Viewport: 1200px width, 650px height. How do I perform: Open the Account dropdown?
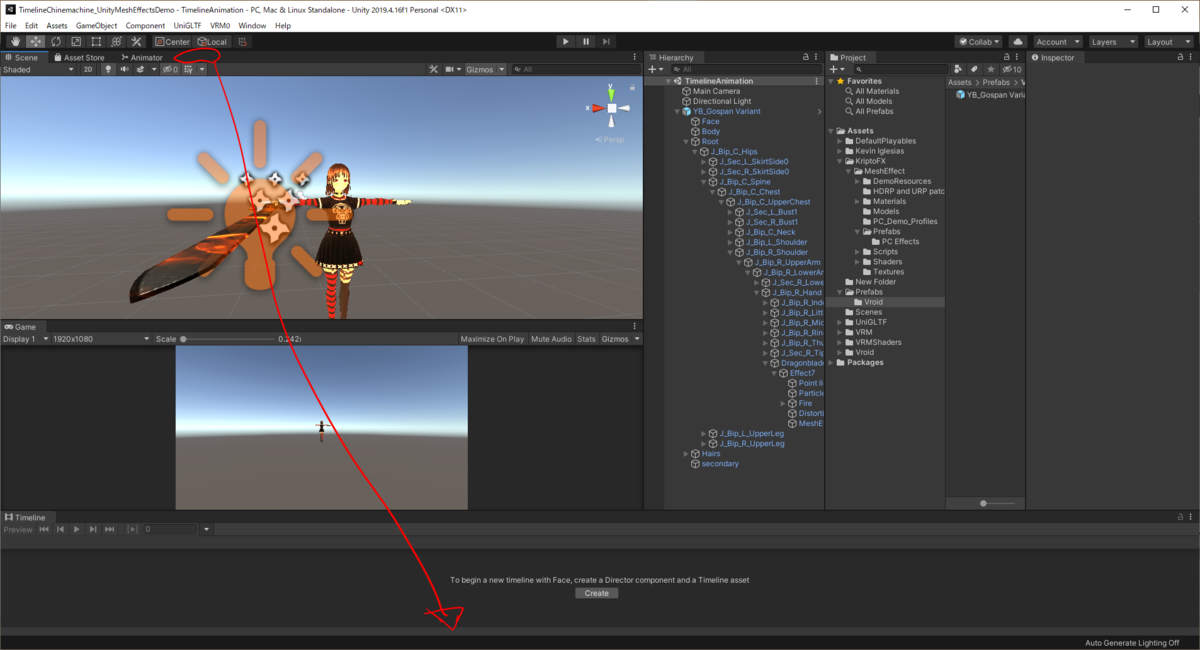click(x=1057, y=42)
